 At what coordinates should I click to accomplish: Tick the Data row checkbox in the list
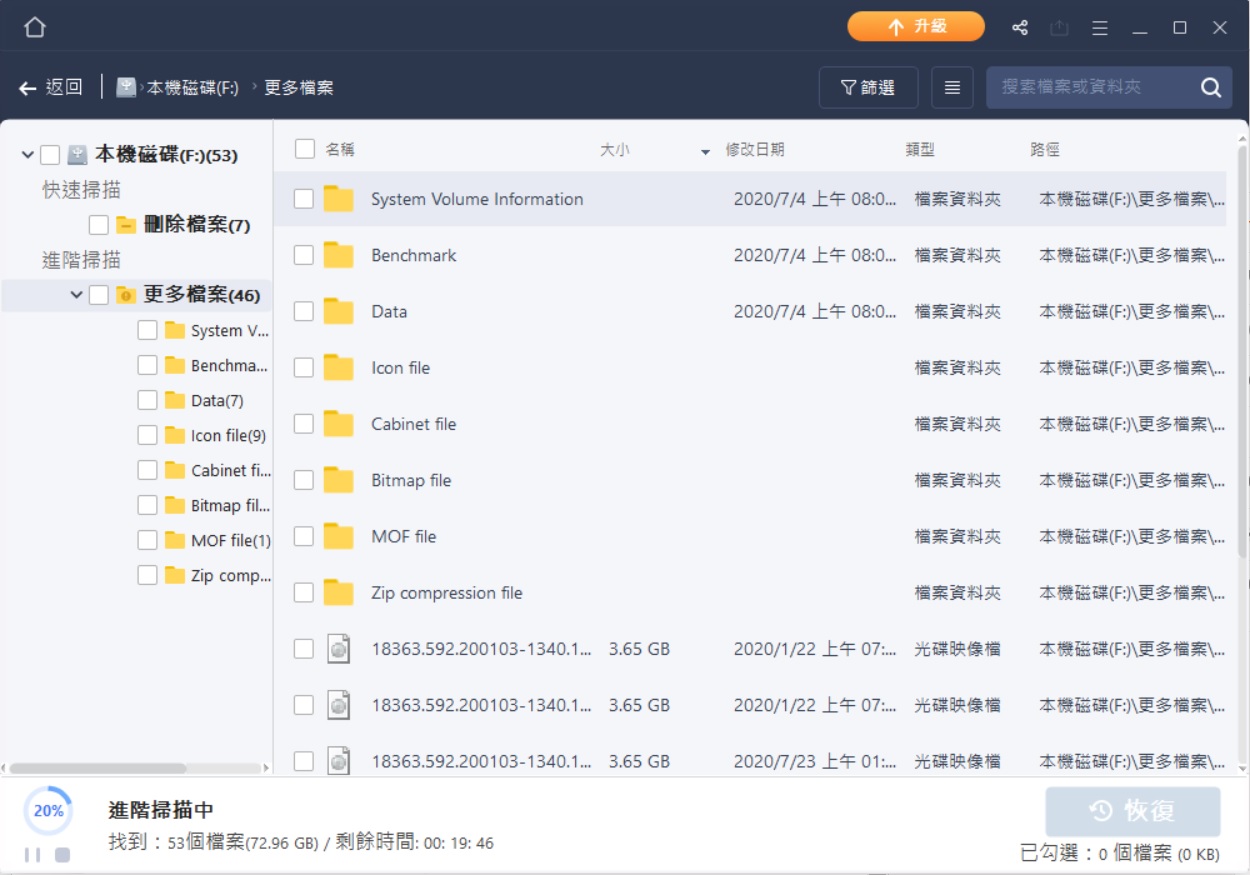[303, 311]
